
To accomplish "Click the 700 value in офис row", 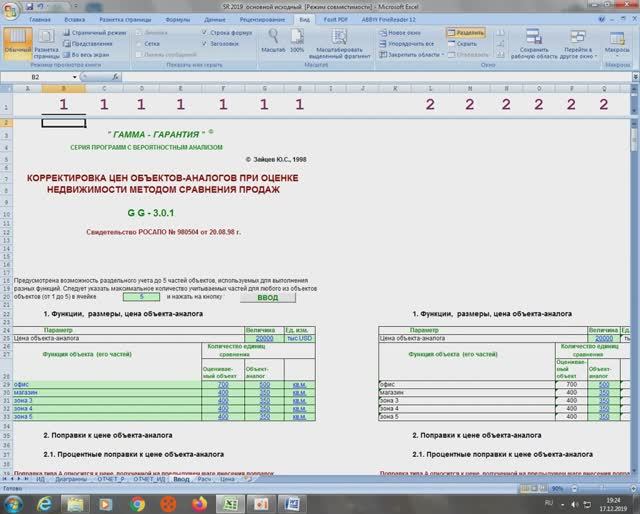I will point(223,384).
